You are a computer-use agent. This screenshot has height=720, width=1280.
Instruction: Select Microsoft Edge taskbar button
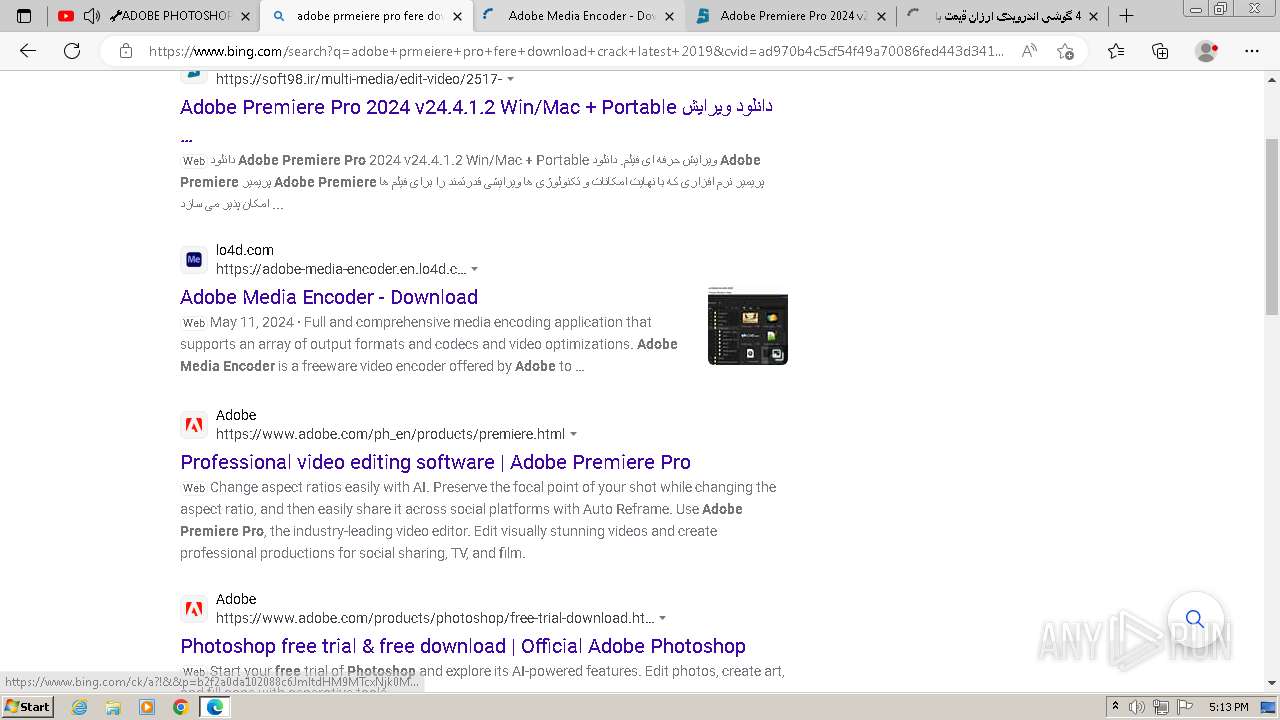point(214,707)
